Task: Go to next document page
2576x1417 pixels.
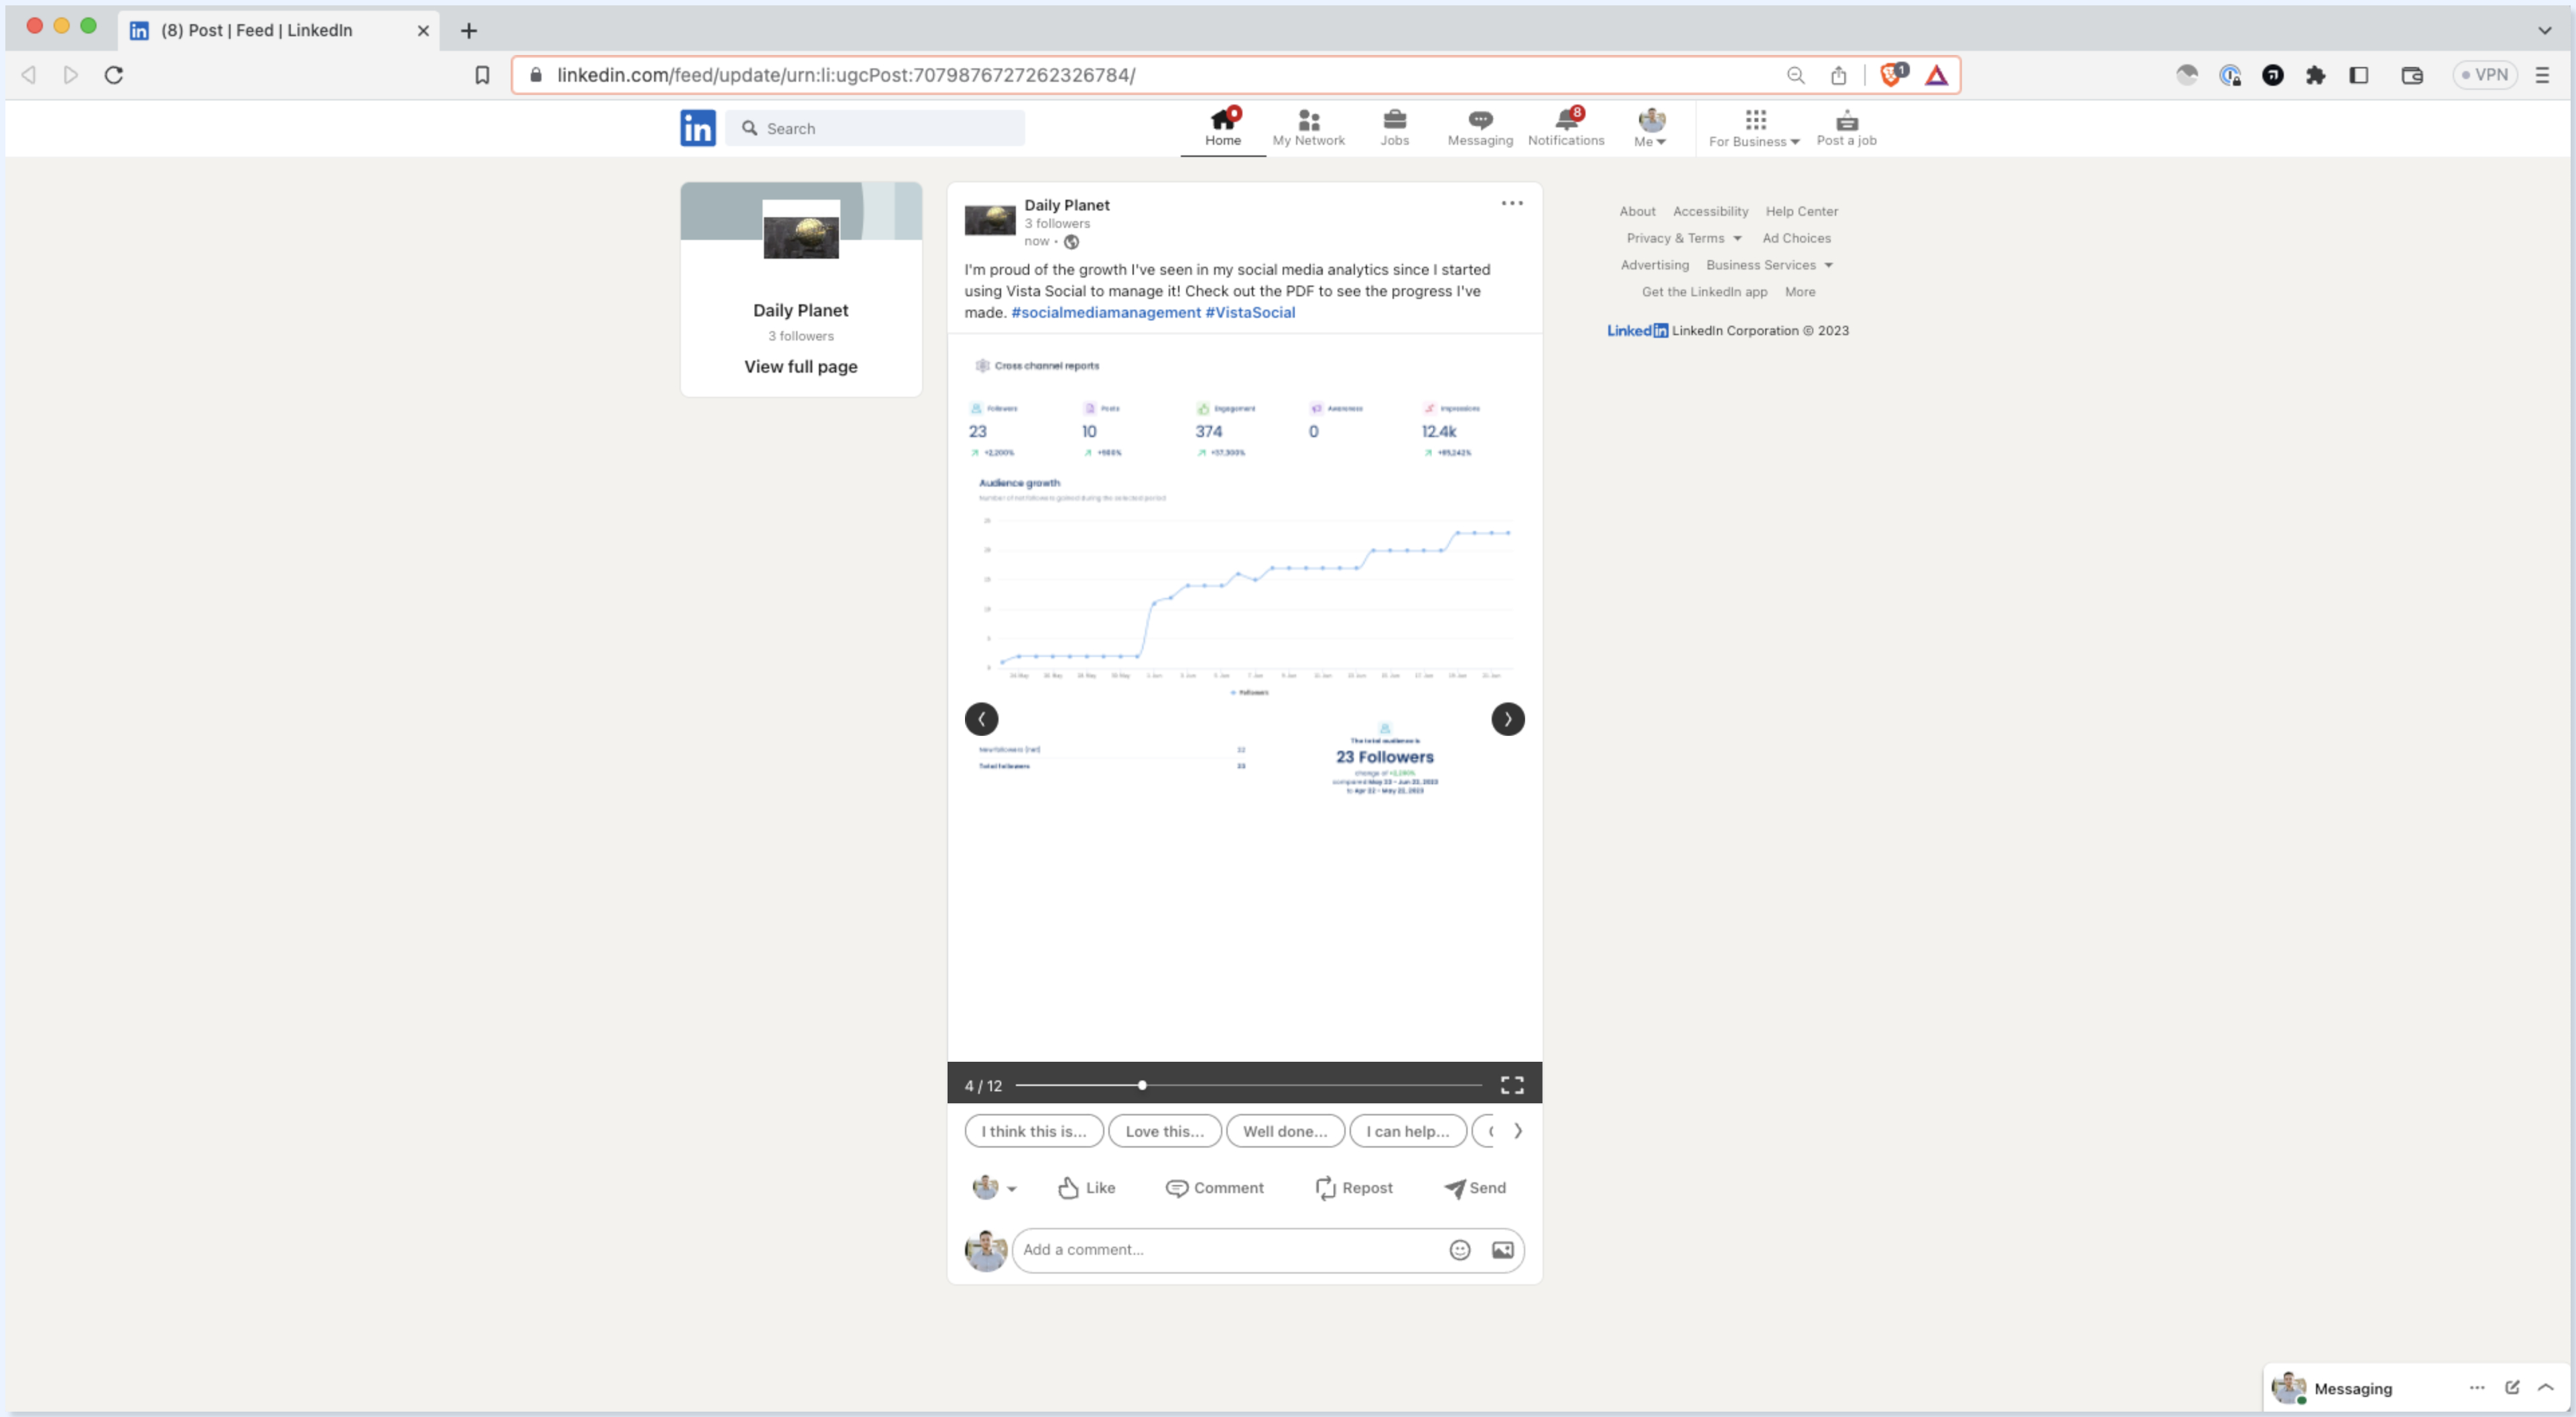Action: tap(1507, 719)
